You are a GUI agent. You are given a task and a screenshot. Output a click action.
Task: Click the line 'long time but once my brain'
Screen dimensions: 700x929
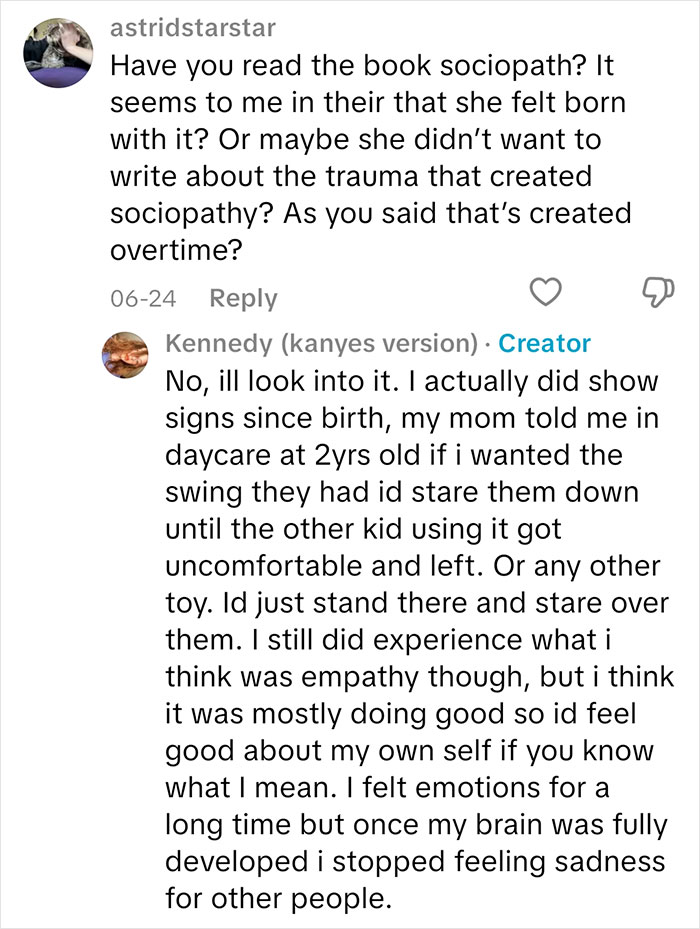click(416, 825)
